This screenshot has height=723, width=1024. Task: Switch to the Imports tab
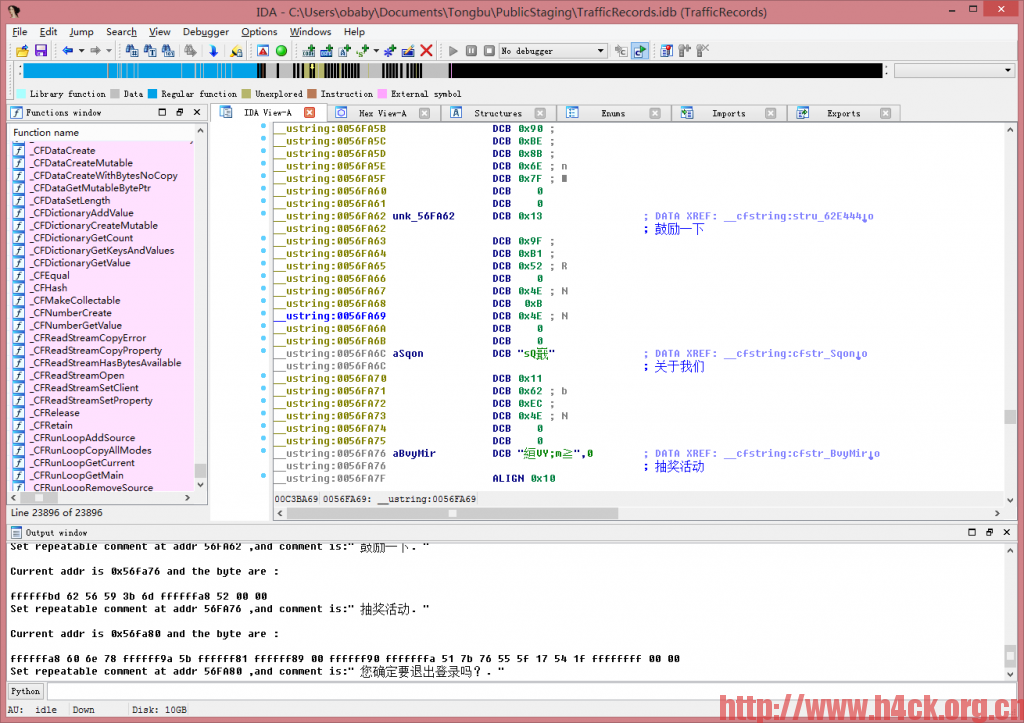pyautogui.click(x=728, y=113)
